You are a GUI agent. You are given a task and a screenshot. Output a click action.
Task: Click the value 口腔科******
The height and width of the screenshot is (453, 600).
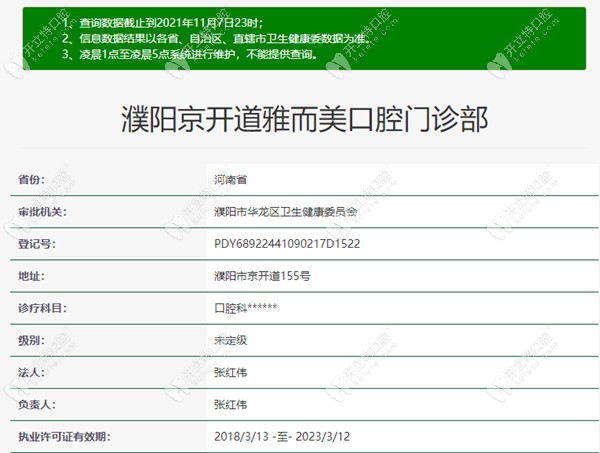(x=246, y=308)
